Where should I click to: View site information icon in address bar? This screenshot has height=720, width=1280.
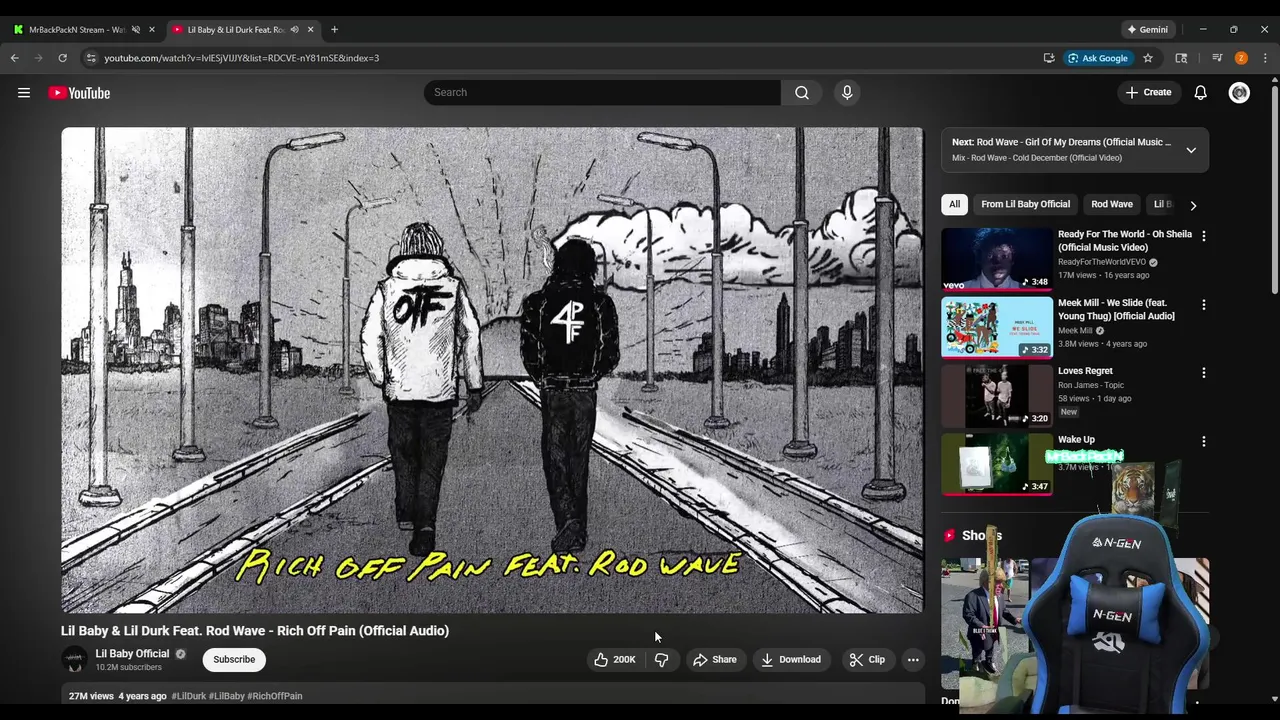point(91,58)
